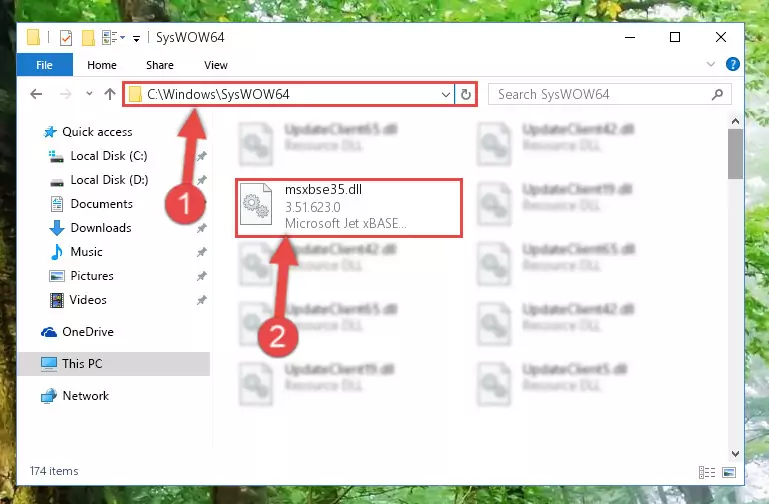This screenshot has height=504, width=769.
Task: Switch to the large thumbnails view layout
Action: [729, 472]
